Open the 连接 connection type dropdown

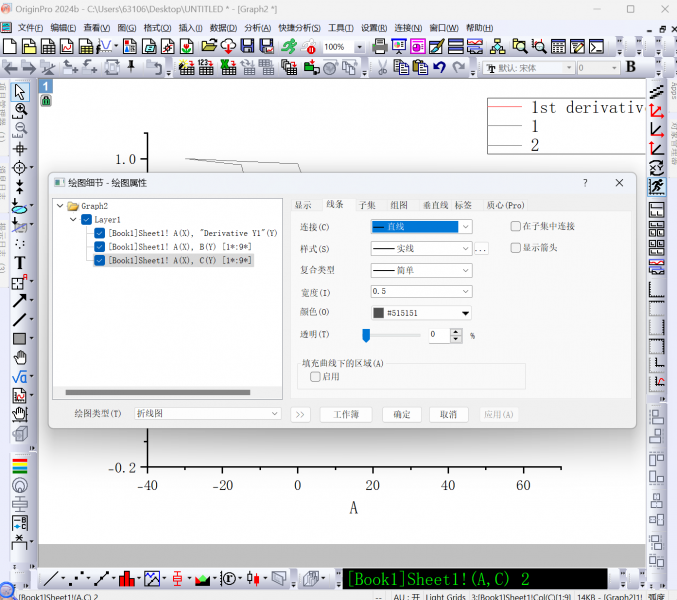[x=421, y=227]
